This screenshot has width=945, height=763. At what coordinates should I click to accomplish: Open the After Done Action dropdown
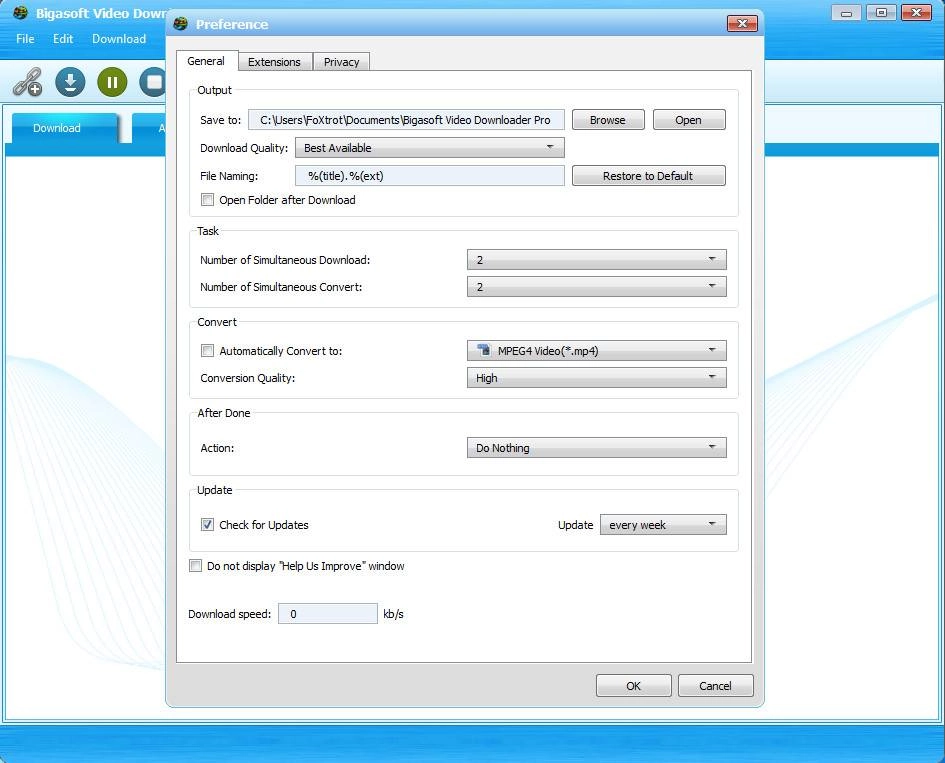tap(597, 448)
